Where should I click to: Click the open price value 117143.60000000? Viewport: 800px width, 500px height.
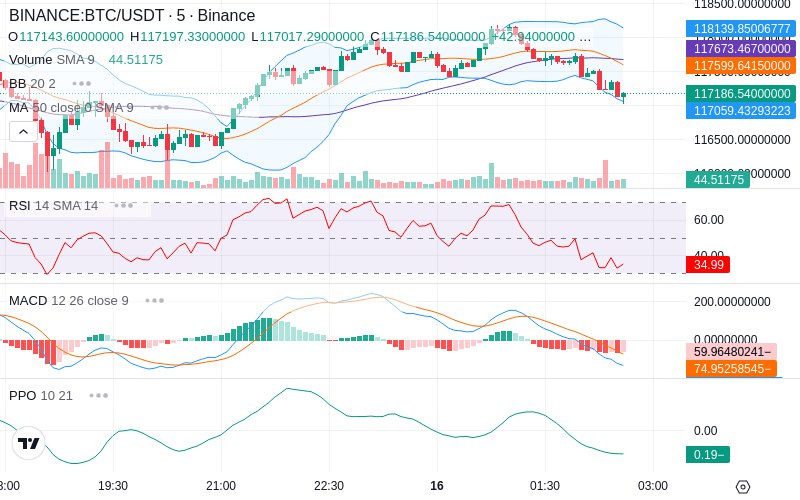[71, 37]
